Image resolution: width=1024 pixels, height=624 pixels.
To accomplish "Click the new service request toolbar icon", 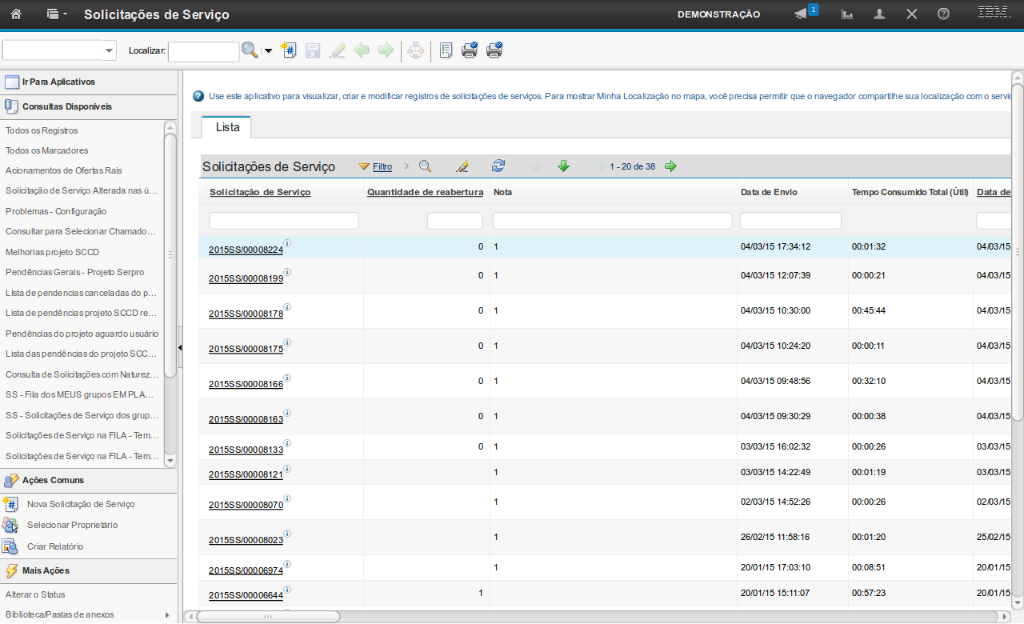I will point(290,50).
